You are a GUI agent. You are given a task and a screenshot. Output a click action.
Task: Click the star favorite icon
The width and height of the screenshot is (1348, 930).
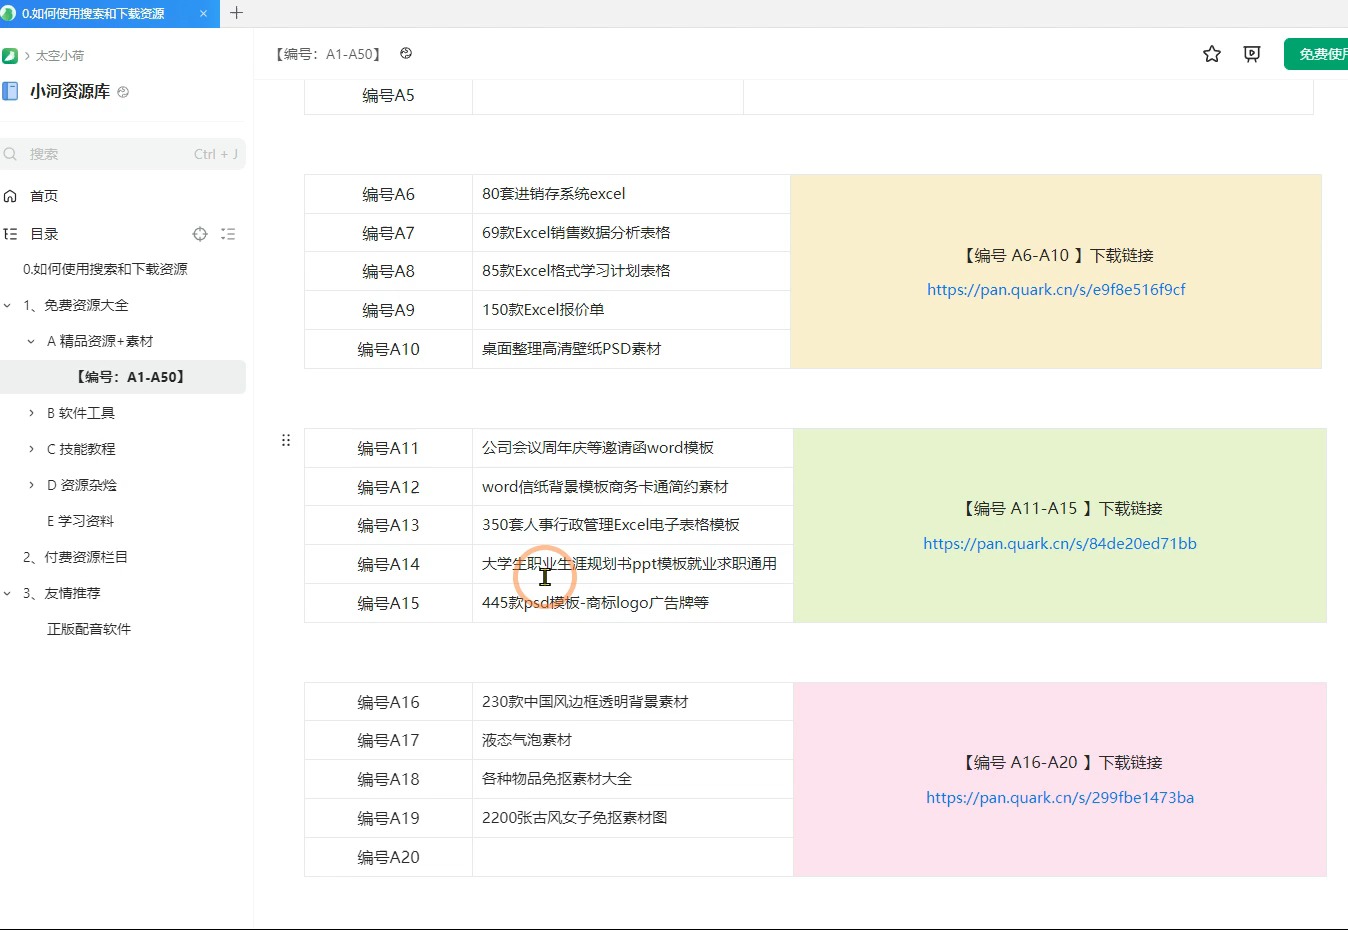tap(1212, 54)
